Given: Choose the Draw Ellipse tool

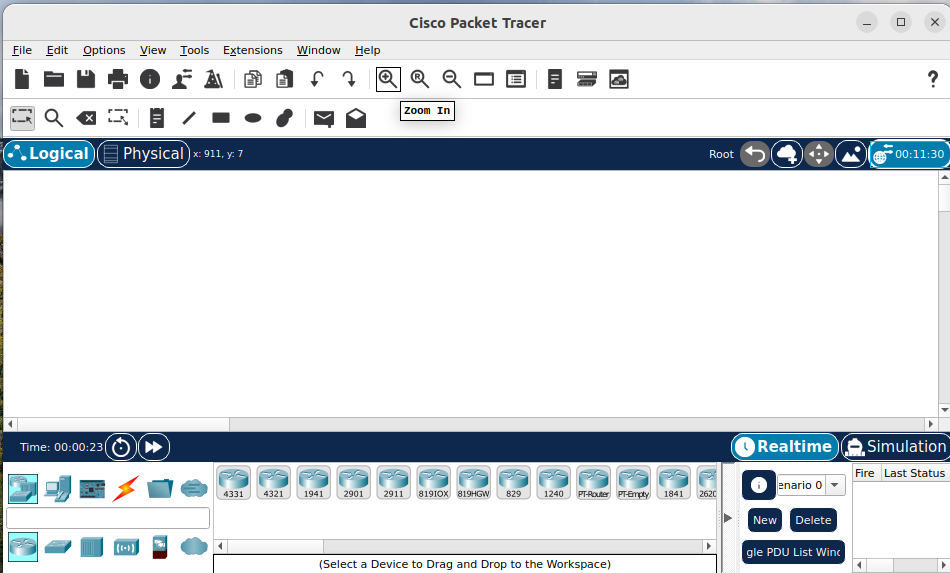Looking at the screenshot, I should 253,118.
